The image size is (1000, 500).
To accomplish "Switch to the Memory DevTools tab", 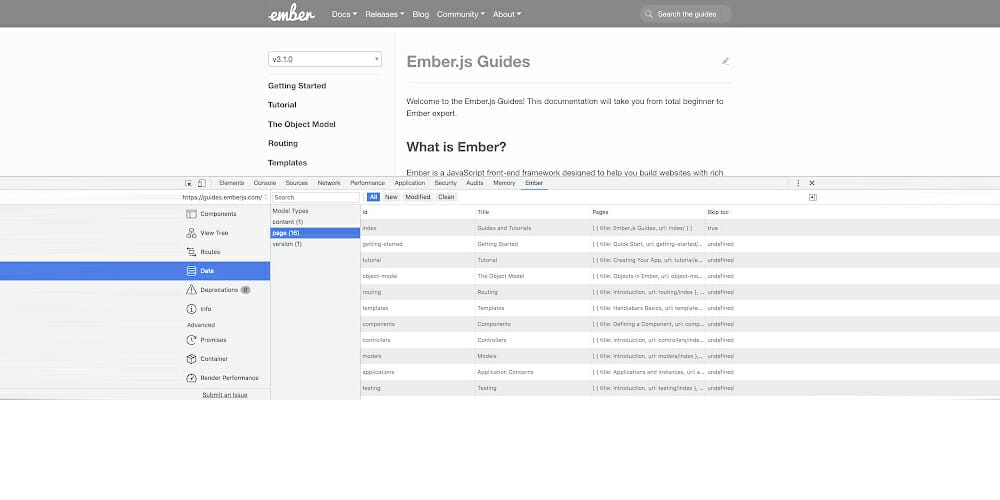I will (x=504, y=183).
